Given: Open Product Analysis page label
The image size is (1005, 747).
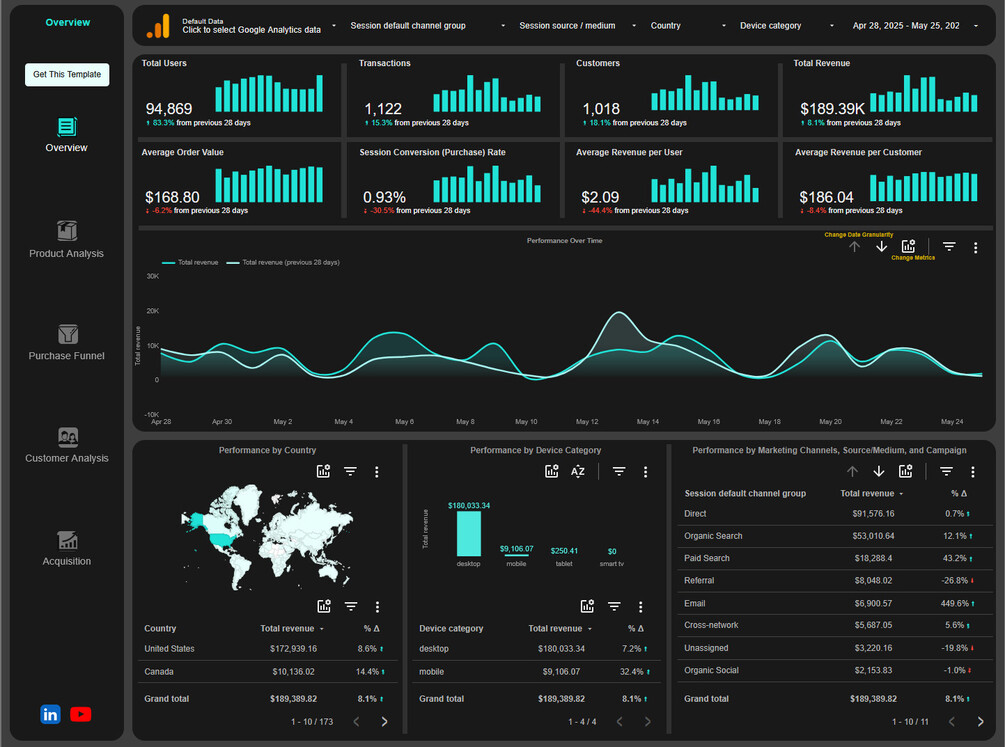Looking at the screenshot, I should point(66,253).
